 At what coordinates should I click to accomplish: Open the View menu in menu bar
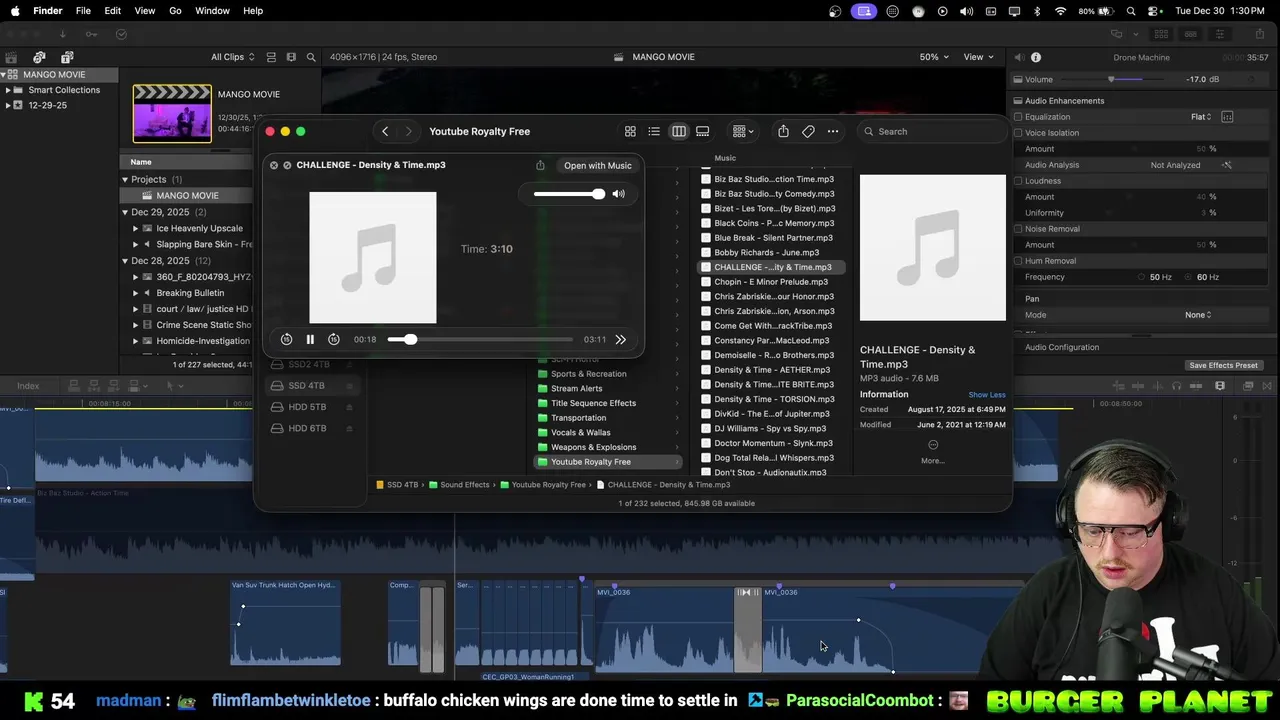tap(145, 11)
